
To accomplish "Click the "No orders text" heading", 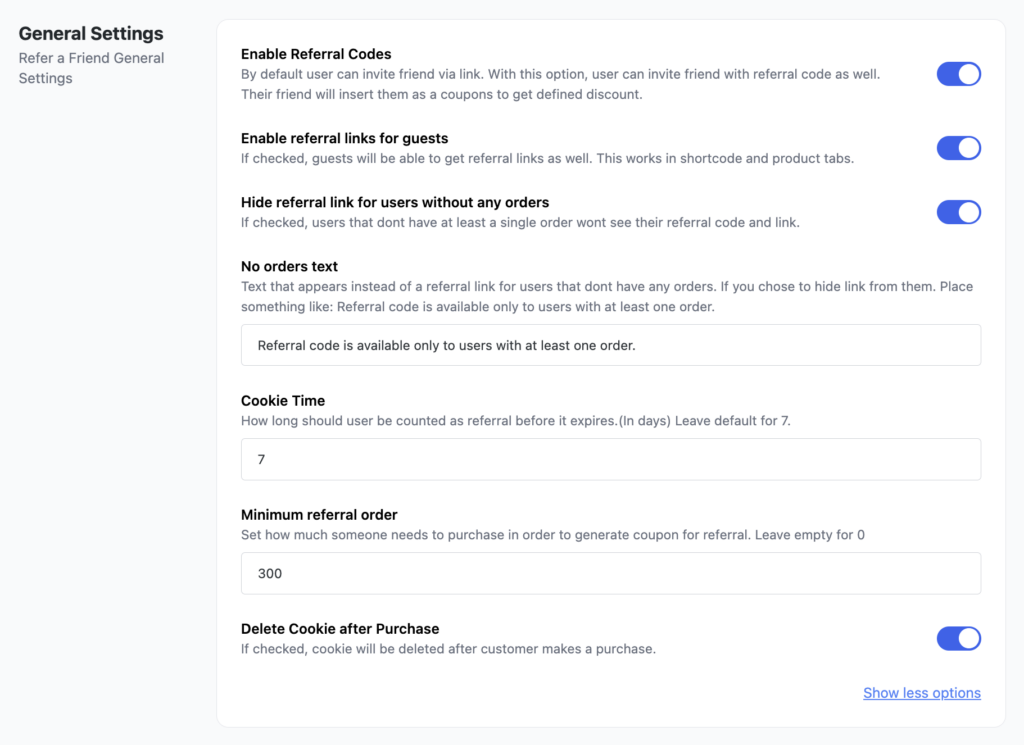I will point(289,266).
